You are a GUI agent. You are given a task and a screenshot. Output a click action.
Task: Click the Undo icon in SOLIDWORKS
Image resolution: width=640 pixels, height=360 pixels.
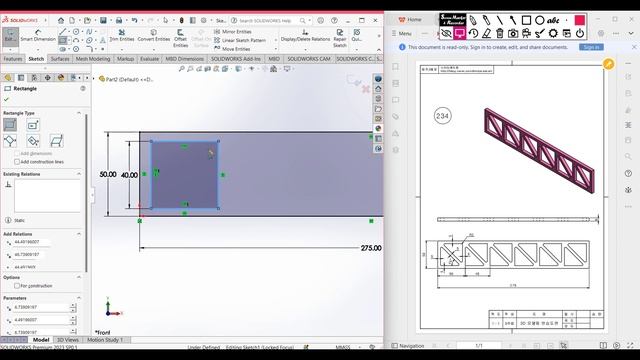pos(134,20)
